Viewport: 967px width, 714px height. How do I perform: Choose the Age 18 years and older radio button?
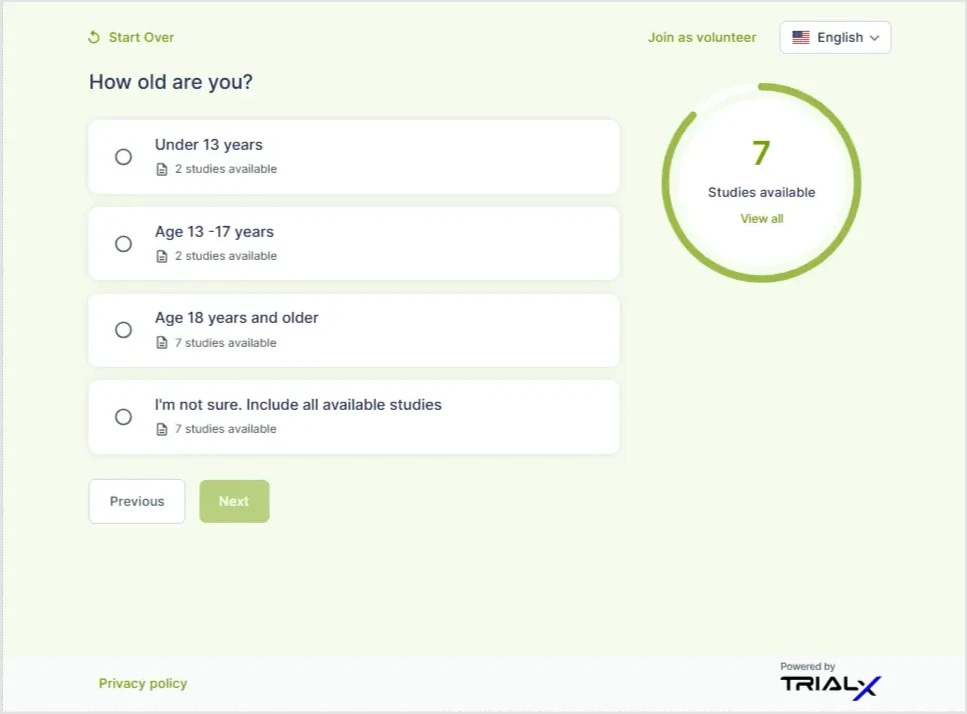pos(123,330)
